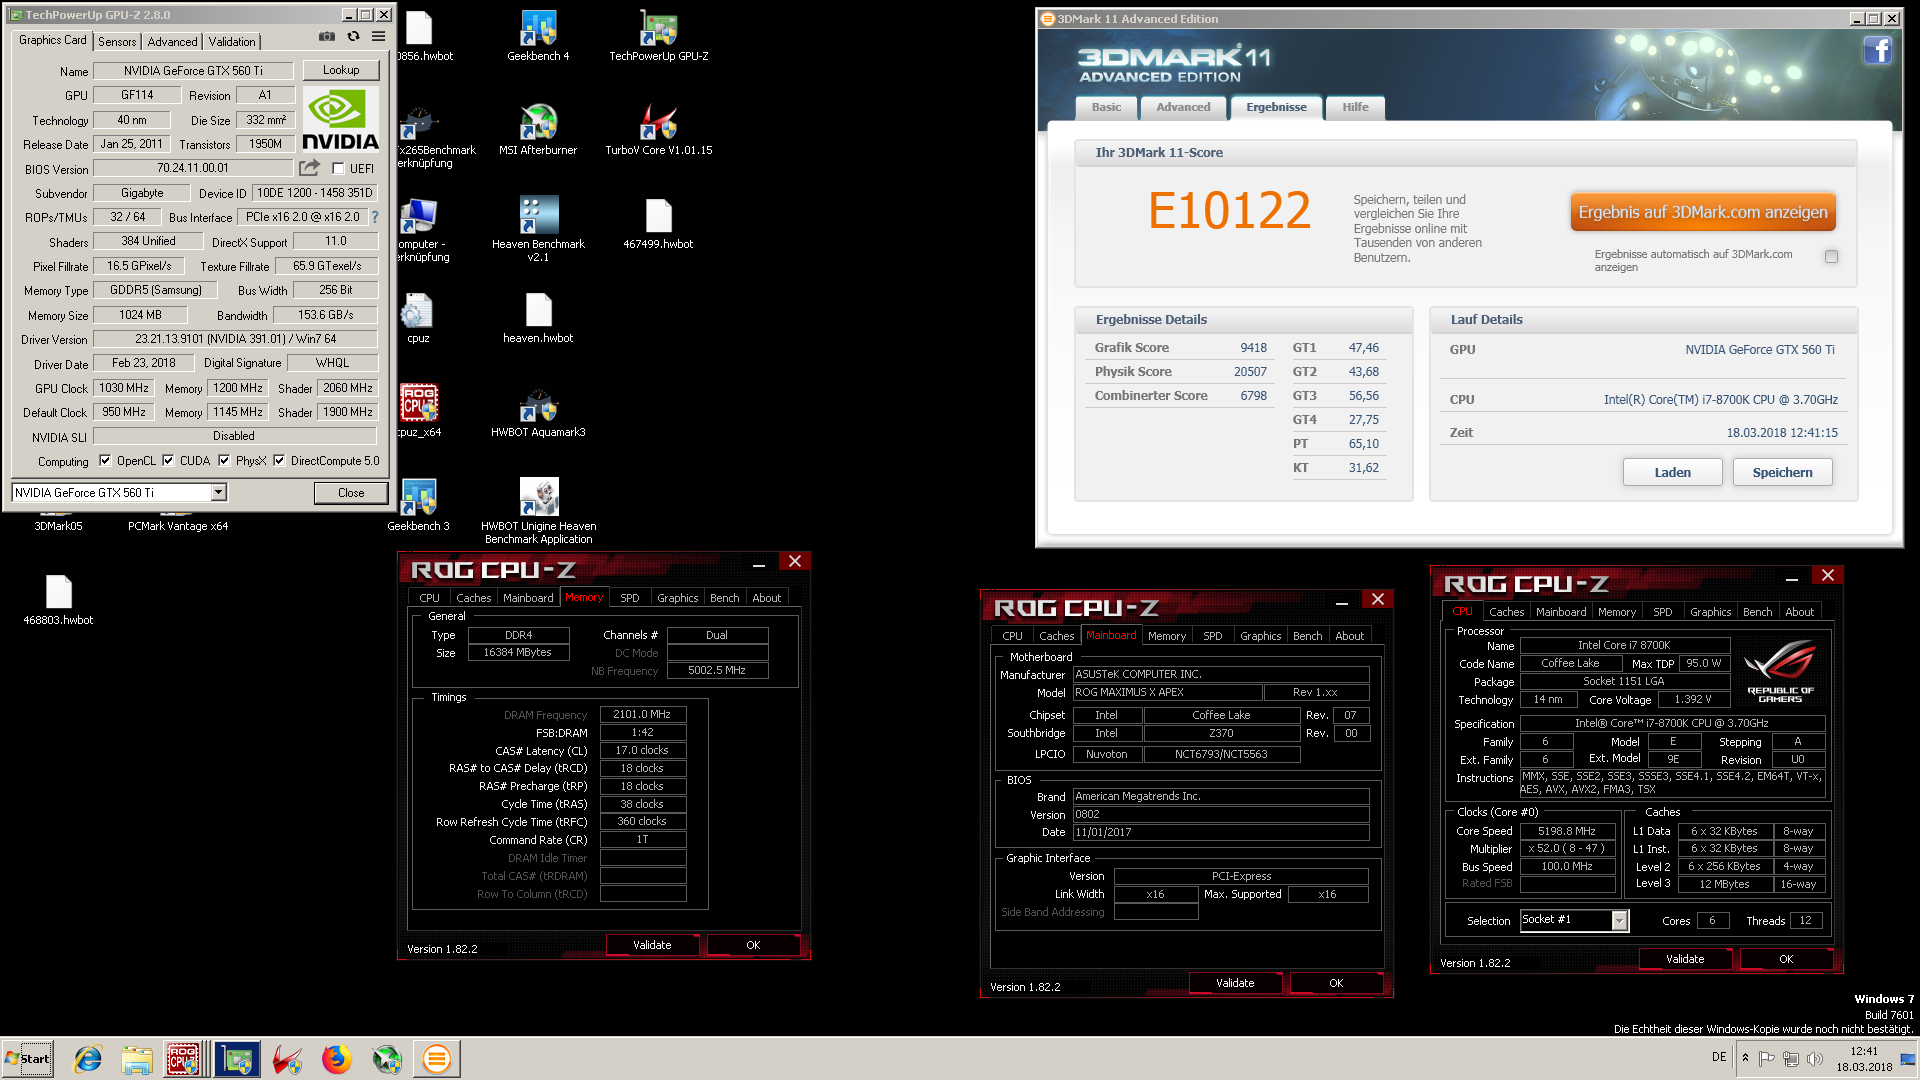Toggle UEFI checkbox in GPU-Z
This screenshot has height=1080, width=1920.
[338, 169]
